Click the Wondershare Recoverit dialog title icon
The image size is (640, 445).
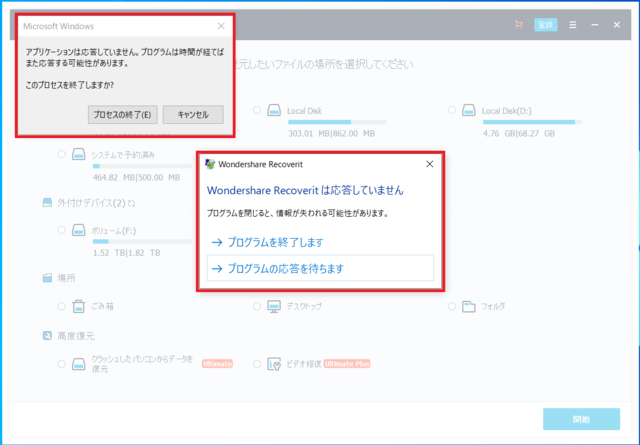[x=210, y=164]
